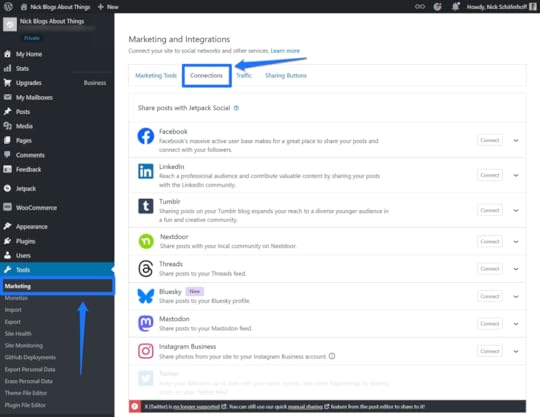Connect the Bluesky account

coord(490,296)
